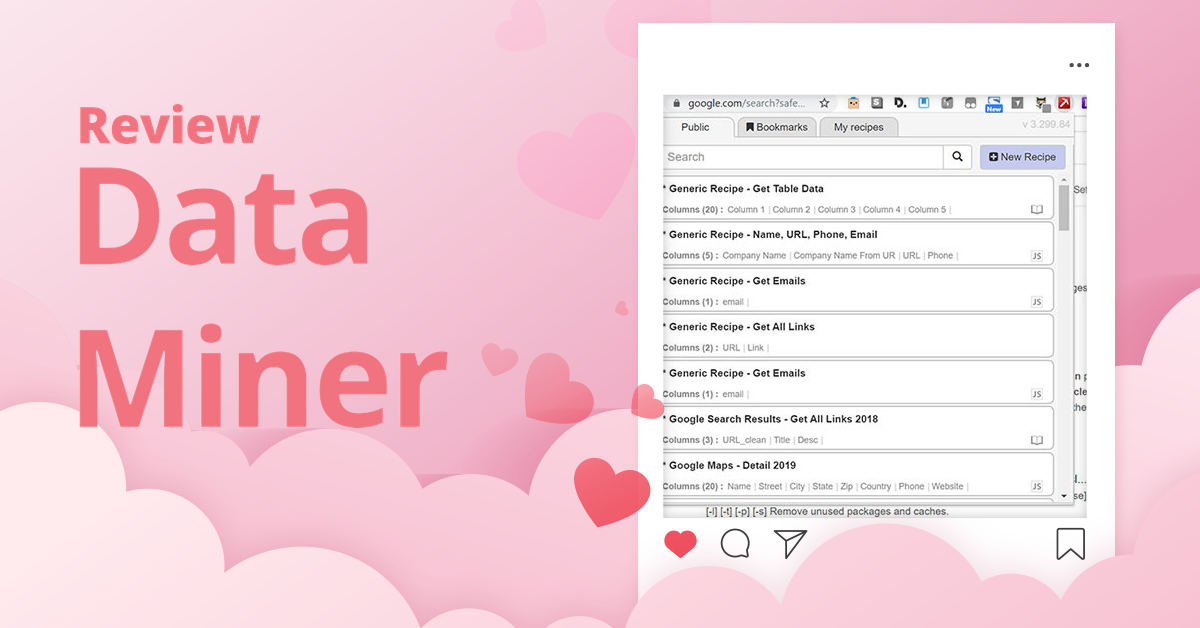Click inside the Search field

[x=800, y=157]
